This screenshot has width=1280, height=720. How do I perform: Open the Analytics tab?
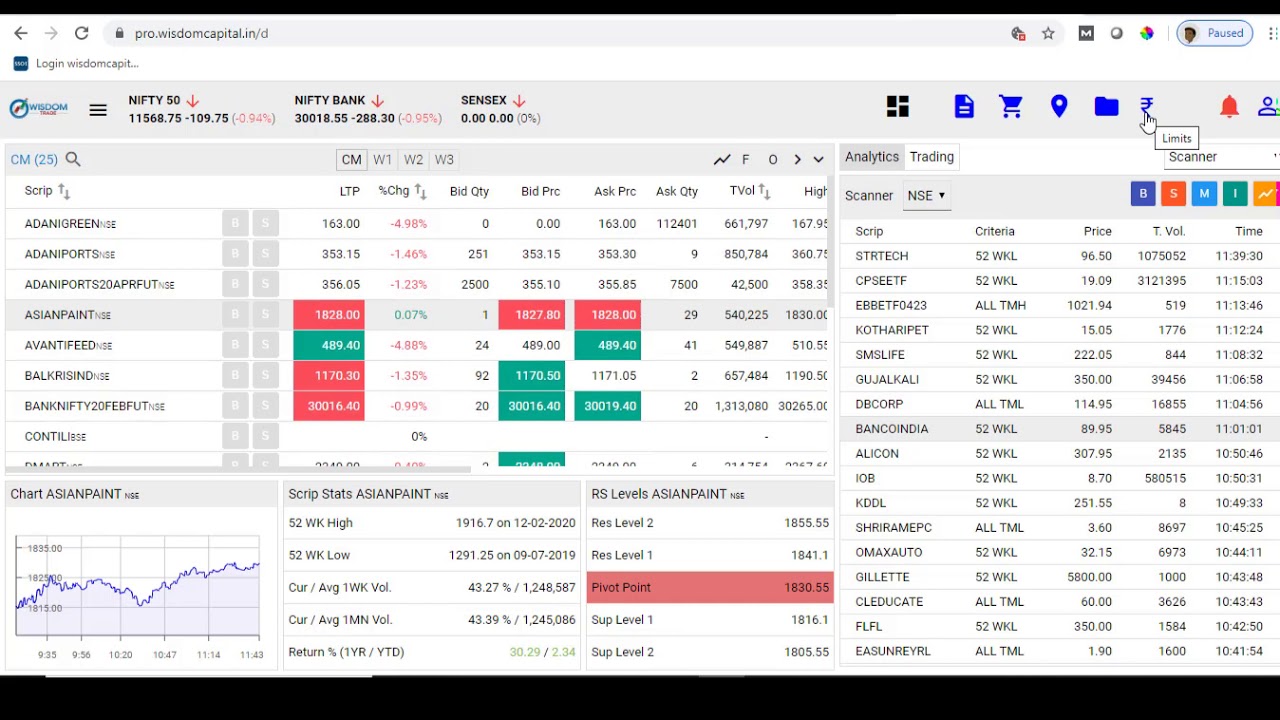coord(872,157)
